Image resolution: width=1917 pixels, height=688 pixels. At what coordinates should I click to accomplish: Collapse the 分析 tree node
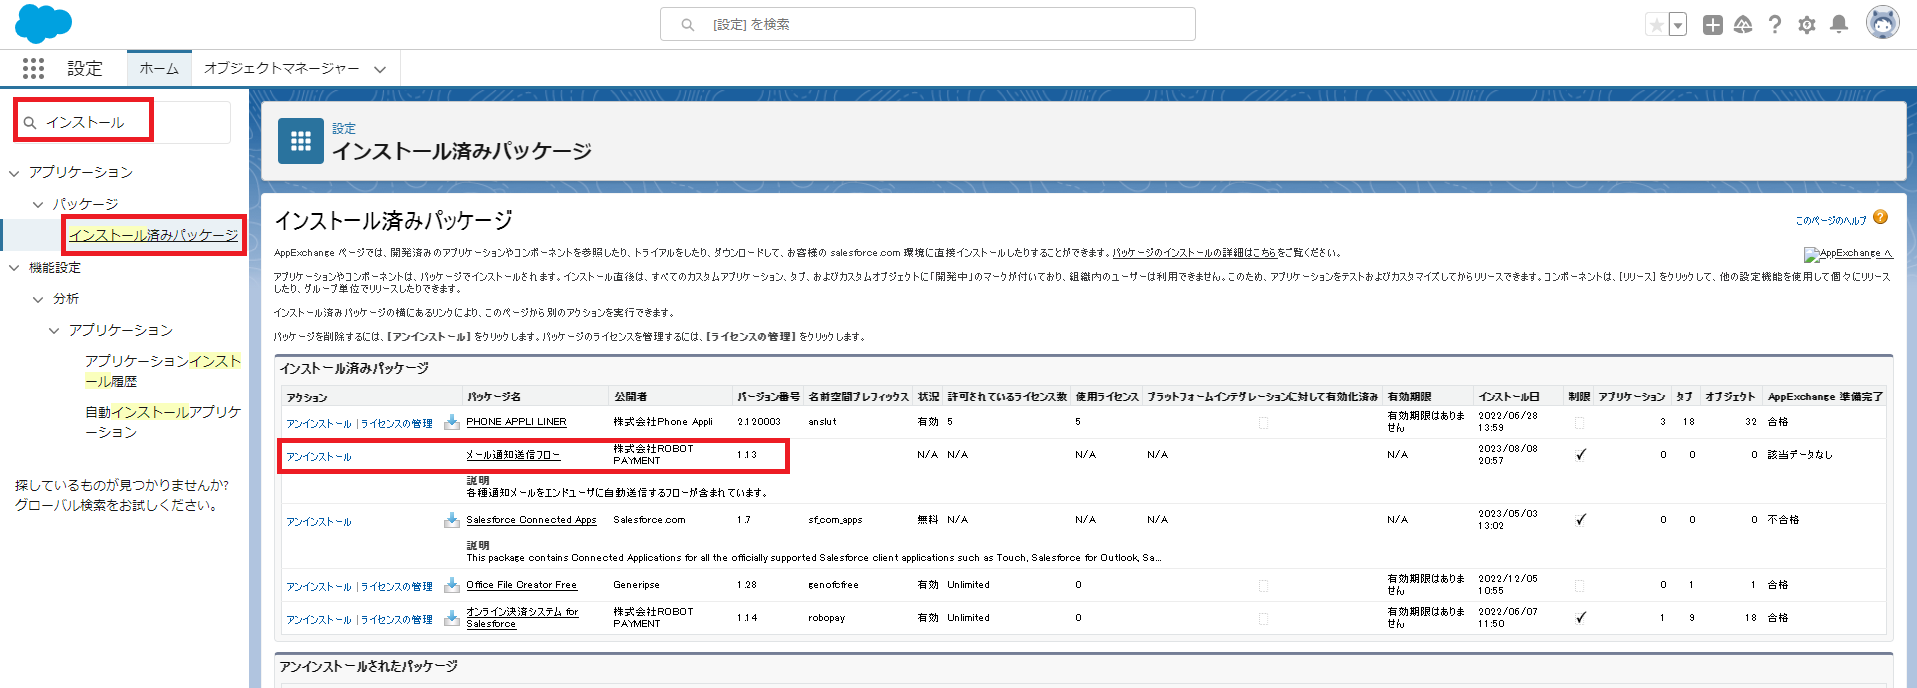(x=38, y=299)
